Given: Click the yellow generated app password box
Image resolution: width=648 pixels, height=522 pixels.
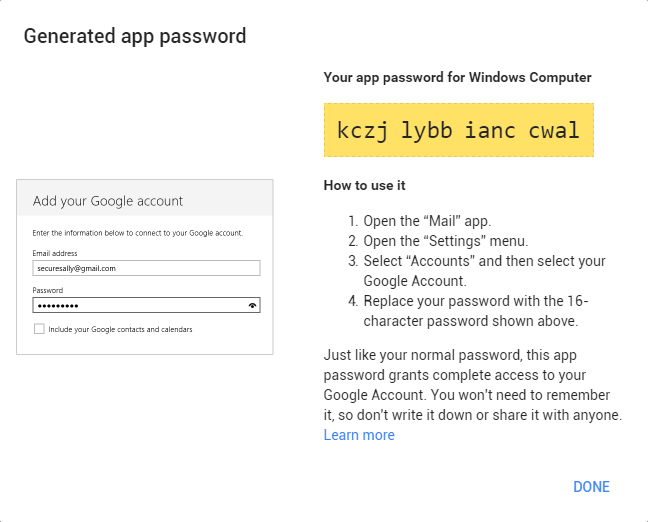Looking at the screenshot, I should [458, 130].
